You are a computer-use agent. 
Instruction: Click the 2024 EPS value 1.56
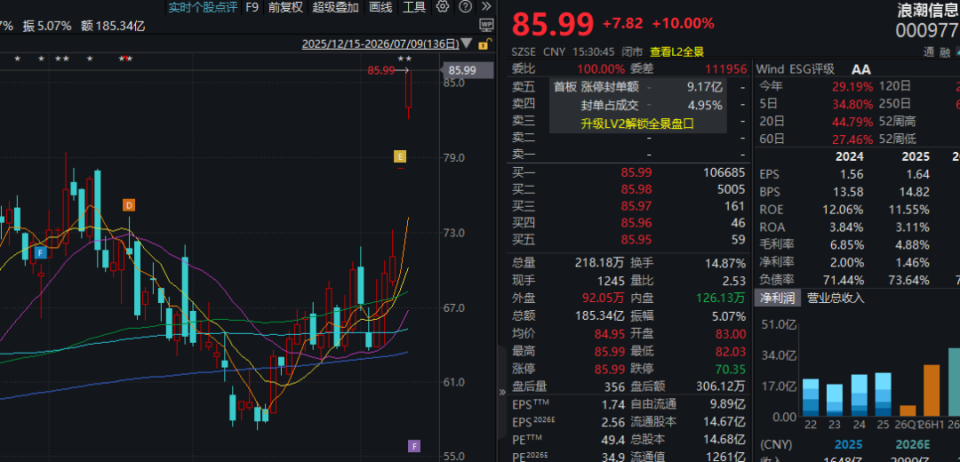[852, 174]
